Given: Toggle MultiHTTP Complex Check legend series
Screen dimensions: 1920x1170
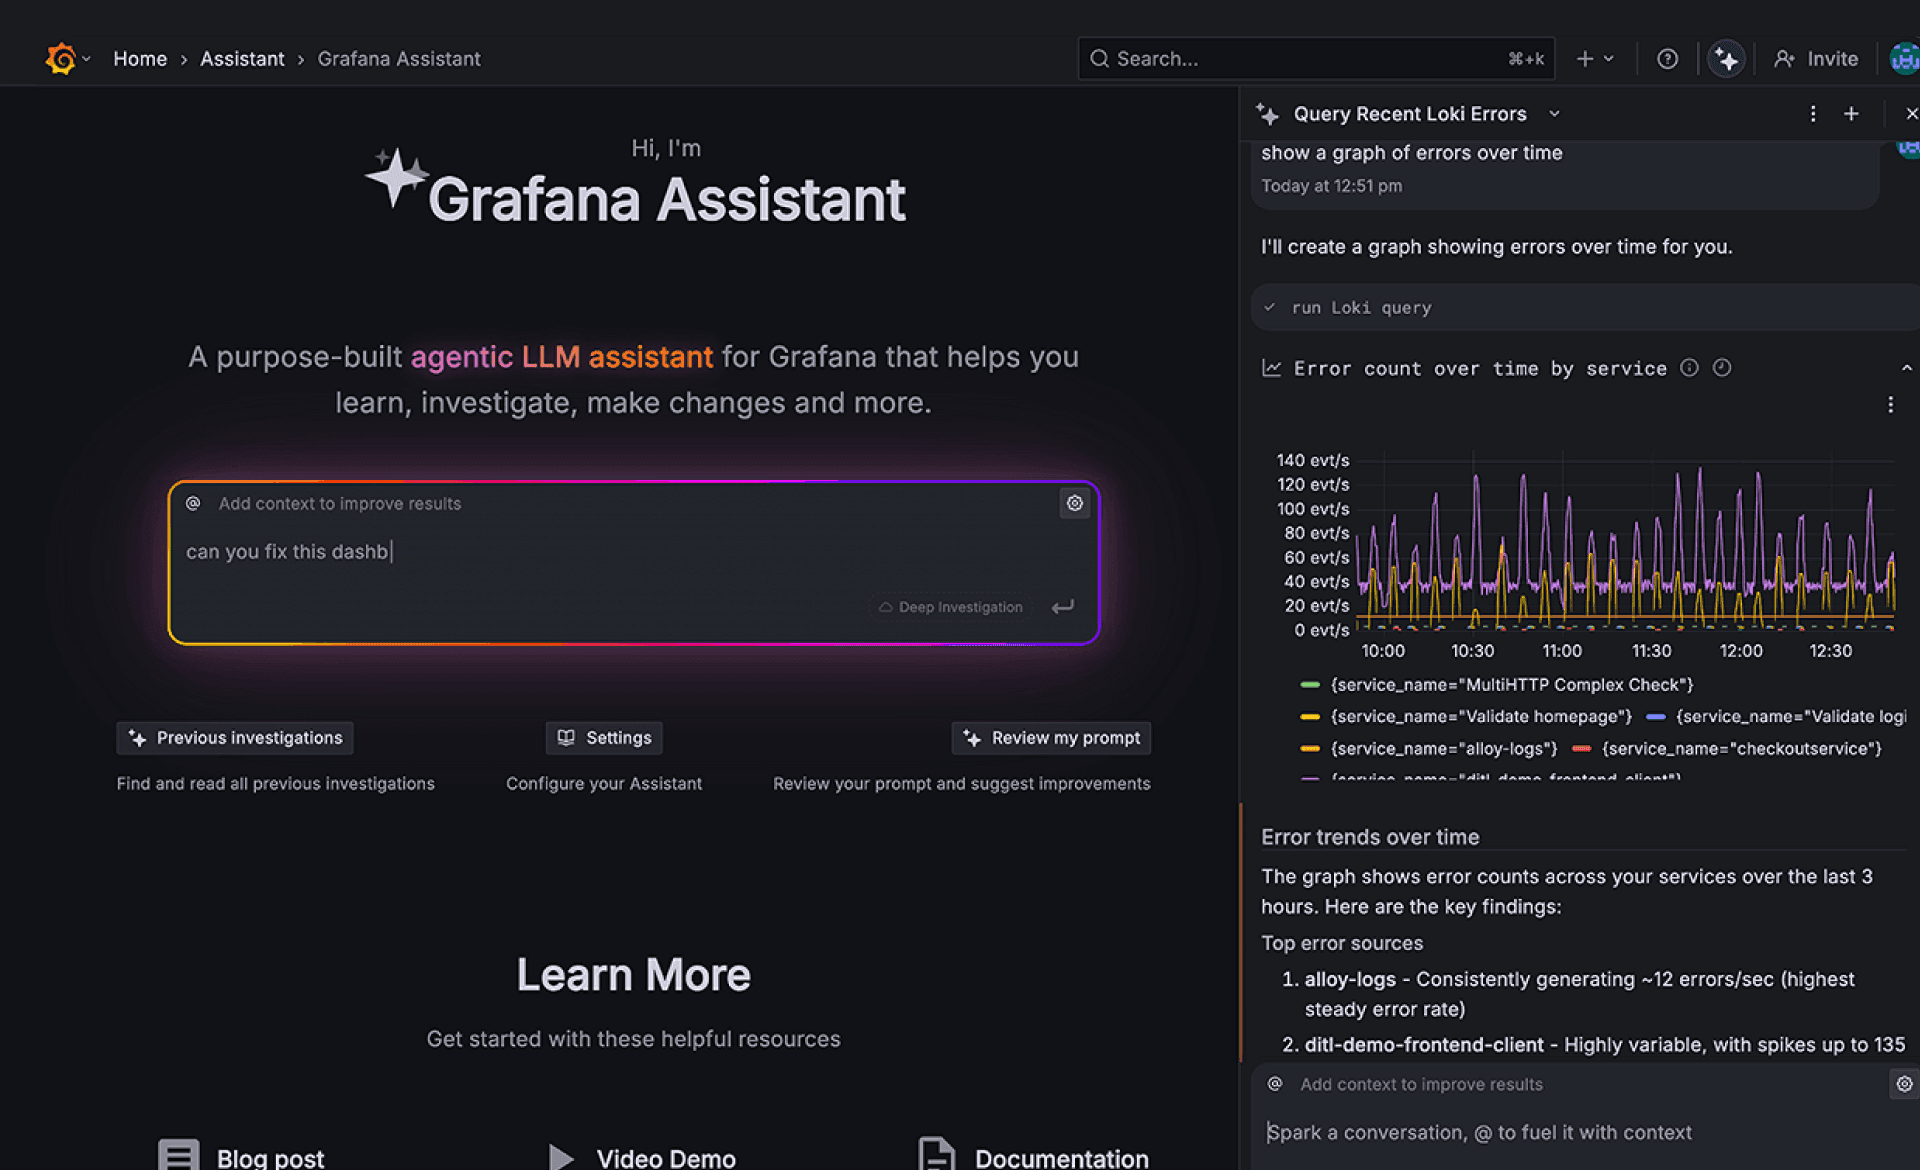Looking at the screenshot, I should [x=1496, y=685].
